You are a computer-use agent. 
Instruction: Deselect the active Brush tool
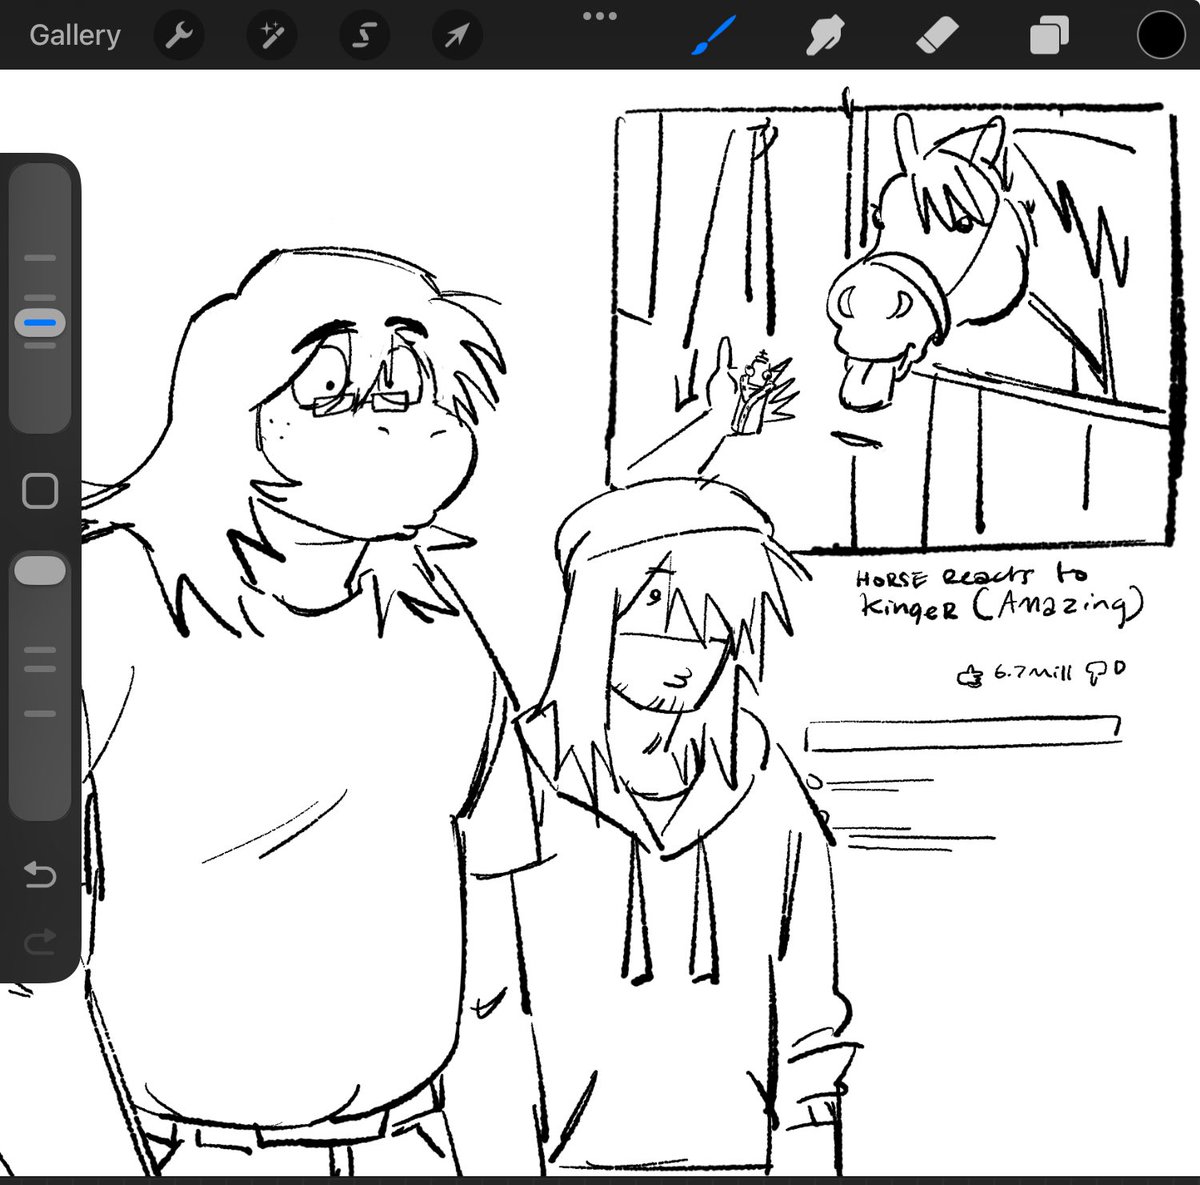pos(712,34)
